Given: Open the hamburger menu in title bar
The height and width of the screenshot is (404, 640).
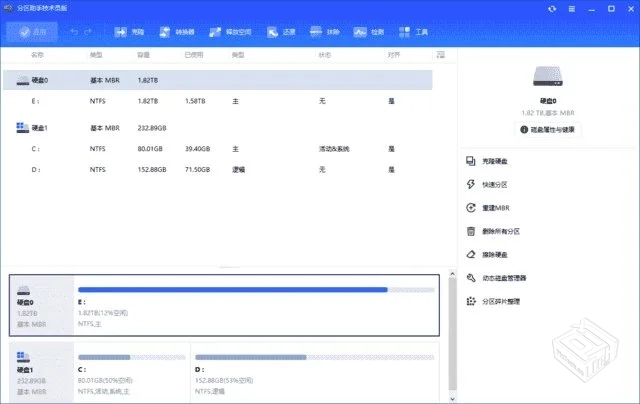Looking at the screenshot, I should 572,9.
